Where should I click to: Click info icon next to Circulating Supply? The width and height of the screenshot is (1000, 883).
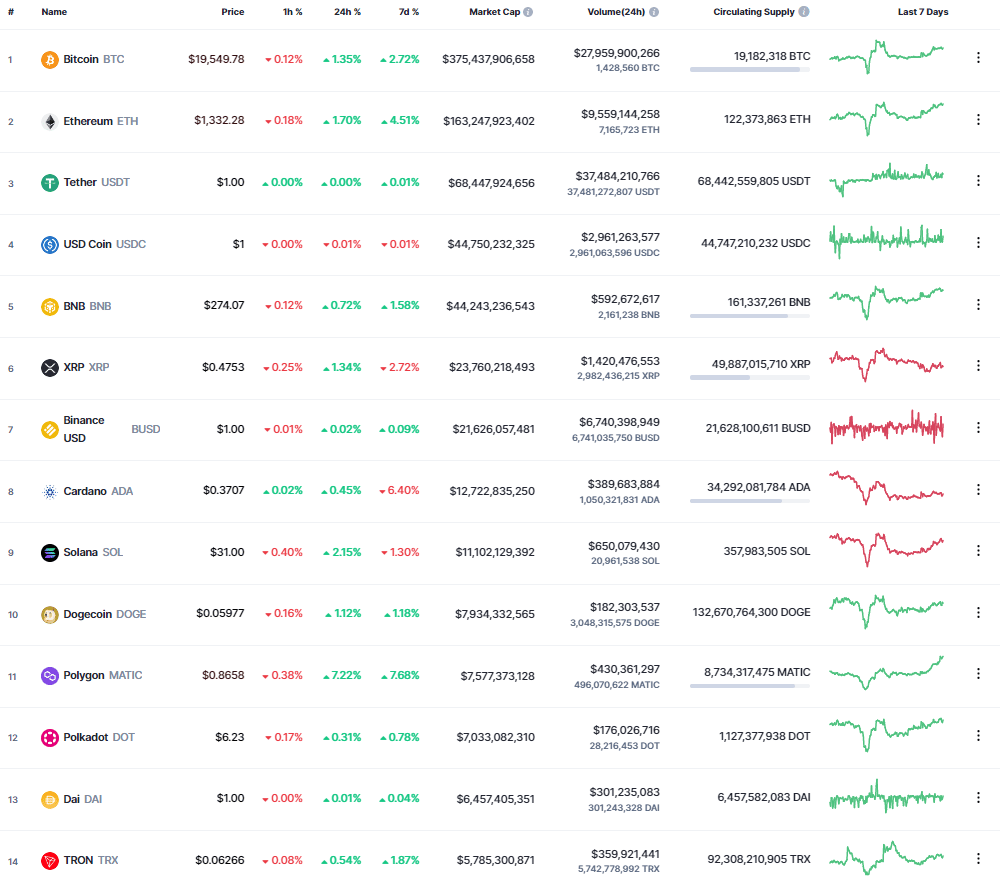click(x=805, y=12)
